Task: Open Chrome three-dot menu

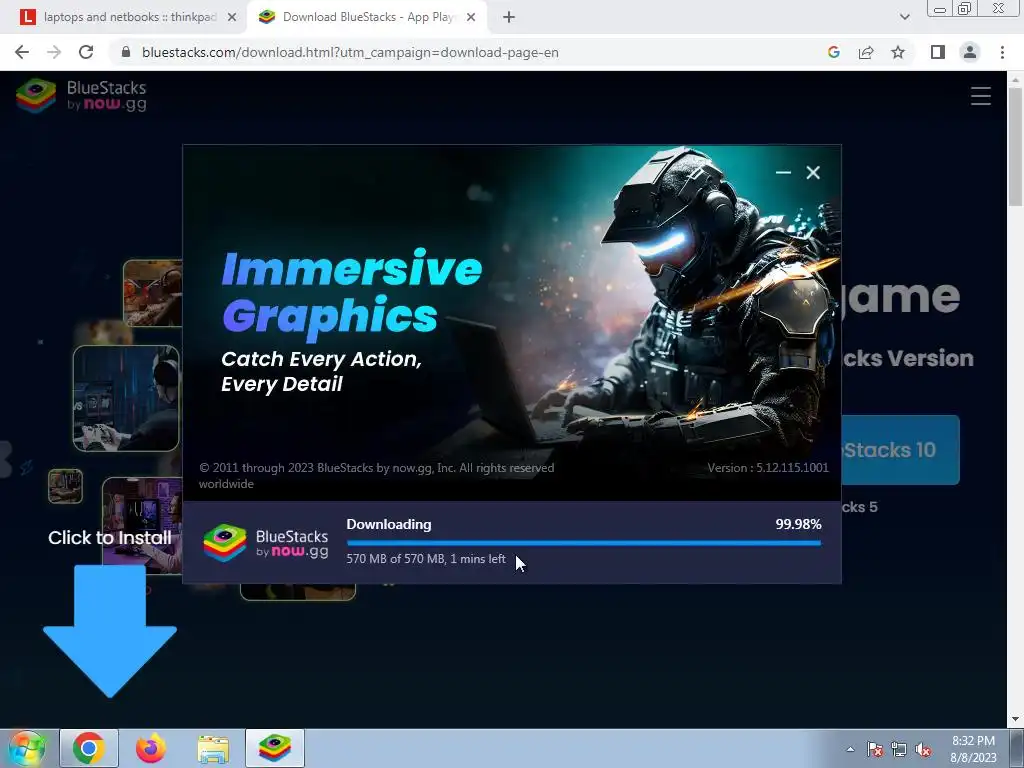Action: pyautogui.click(x=1002, y=52)
